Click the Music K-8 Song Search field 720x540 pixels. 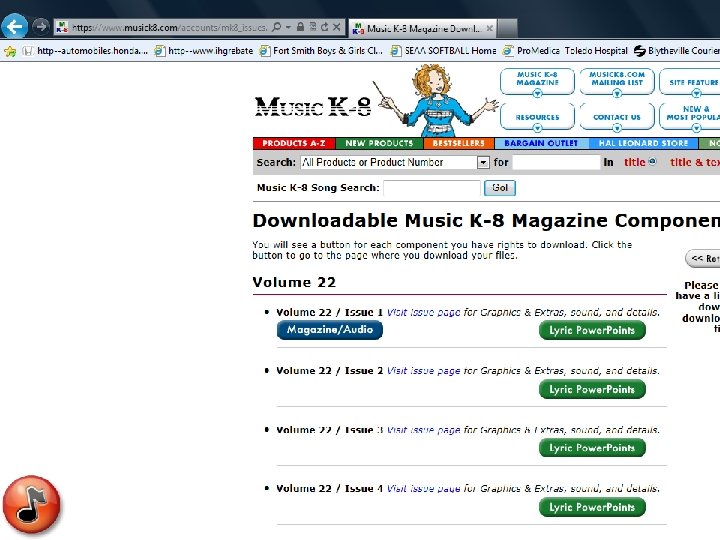coord(432,188)
